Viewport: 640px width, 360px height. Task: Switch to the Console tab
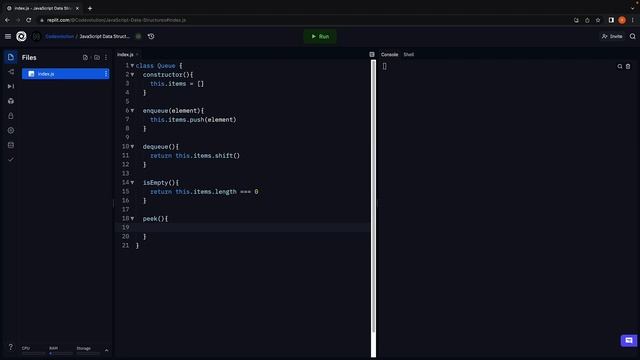click(x=389, y=54)
